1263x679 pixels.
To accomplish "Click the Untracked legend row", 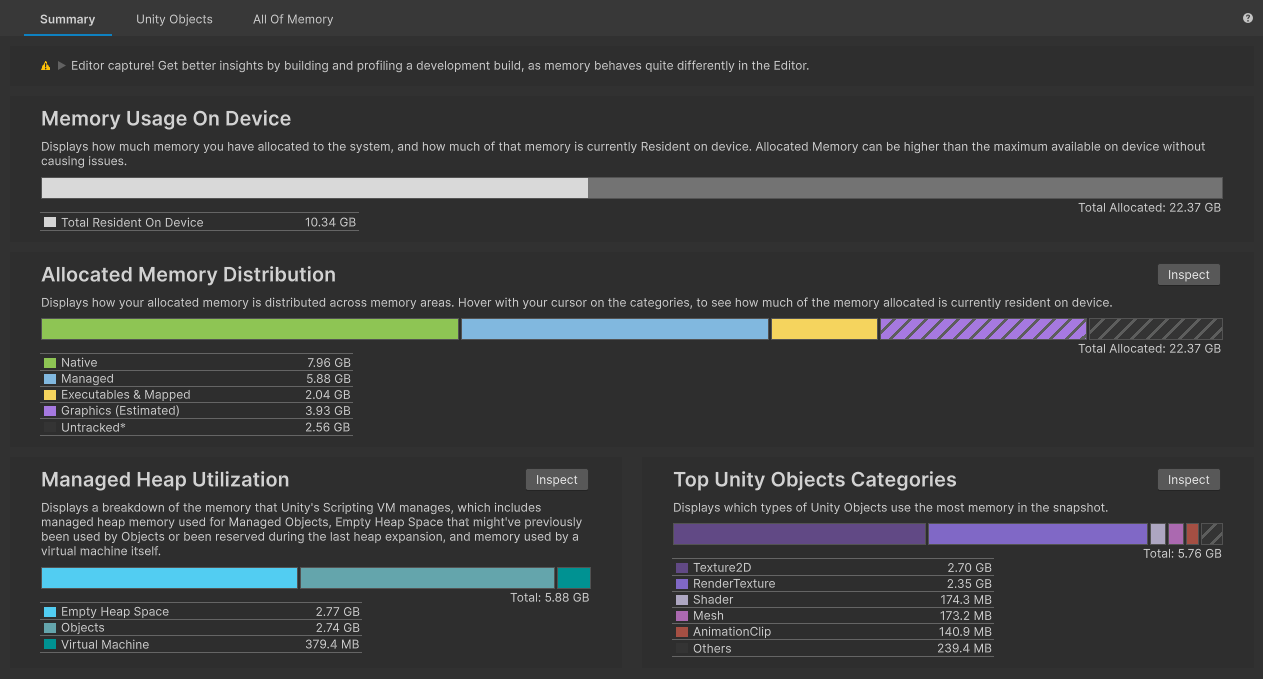I will [196, 428].
